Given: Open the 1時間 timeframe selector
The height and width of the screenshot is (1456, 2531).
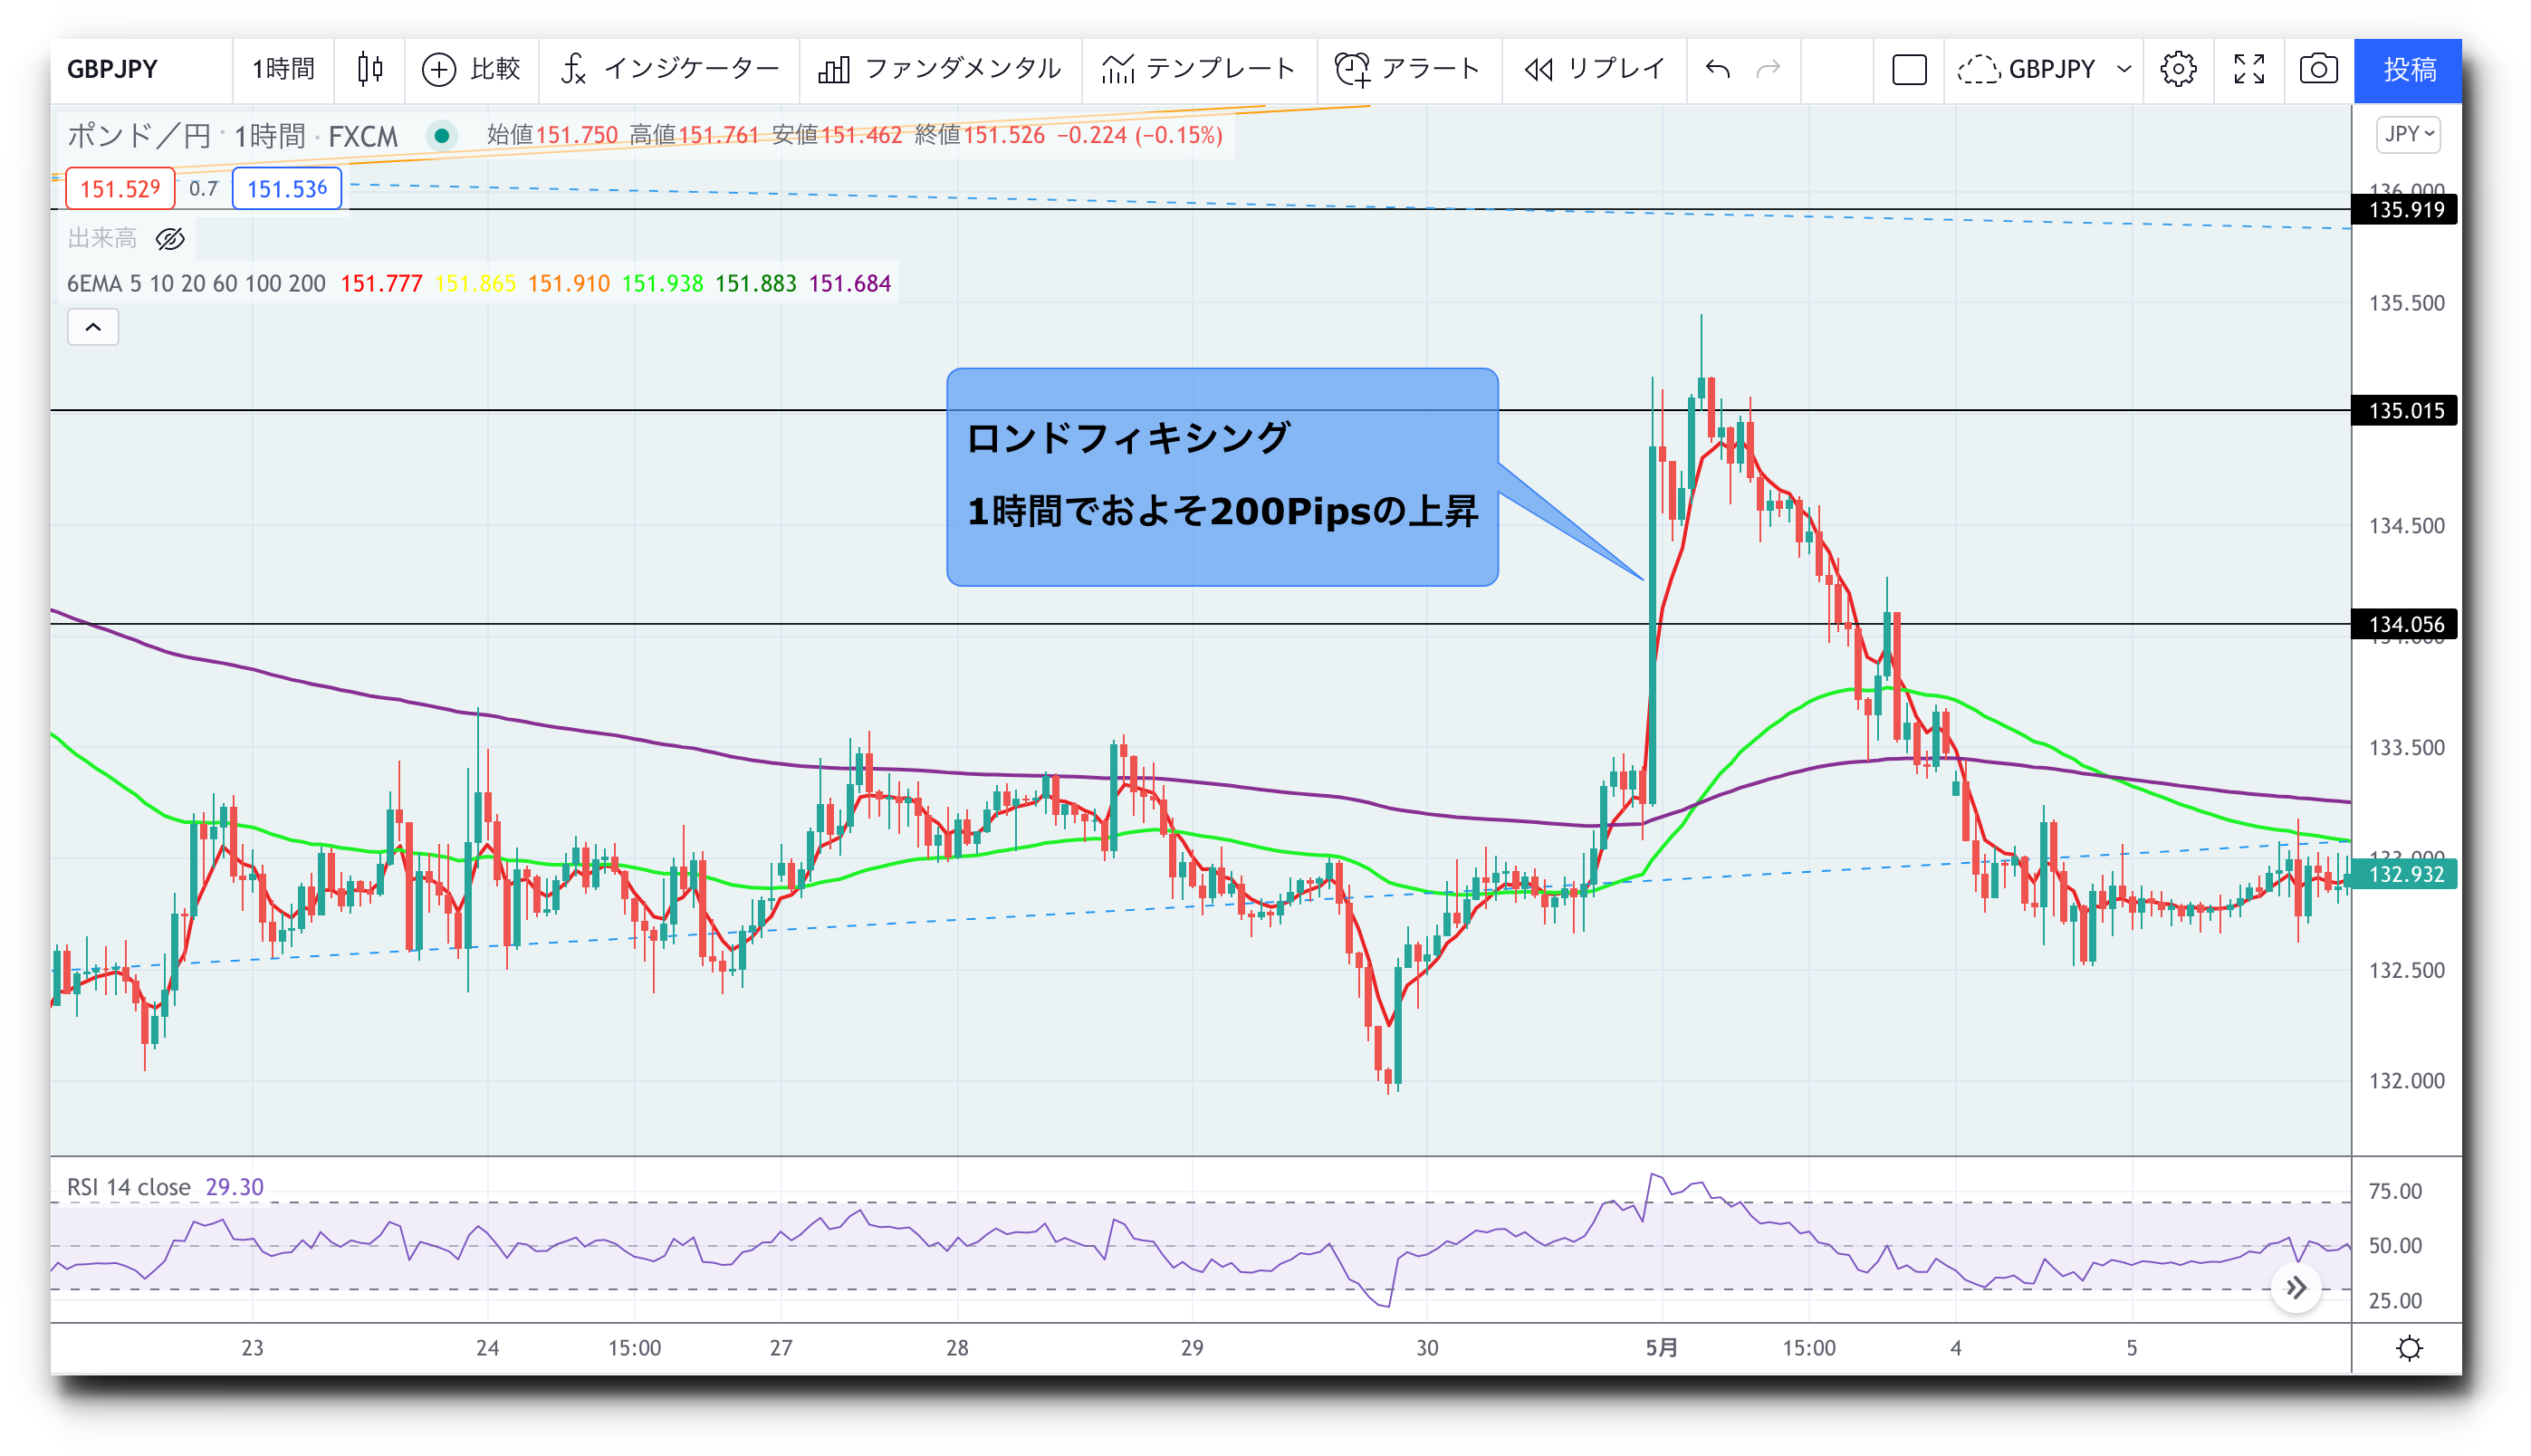Looking at the screenshot, I should (x=283, y=69).
